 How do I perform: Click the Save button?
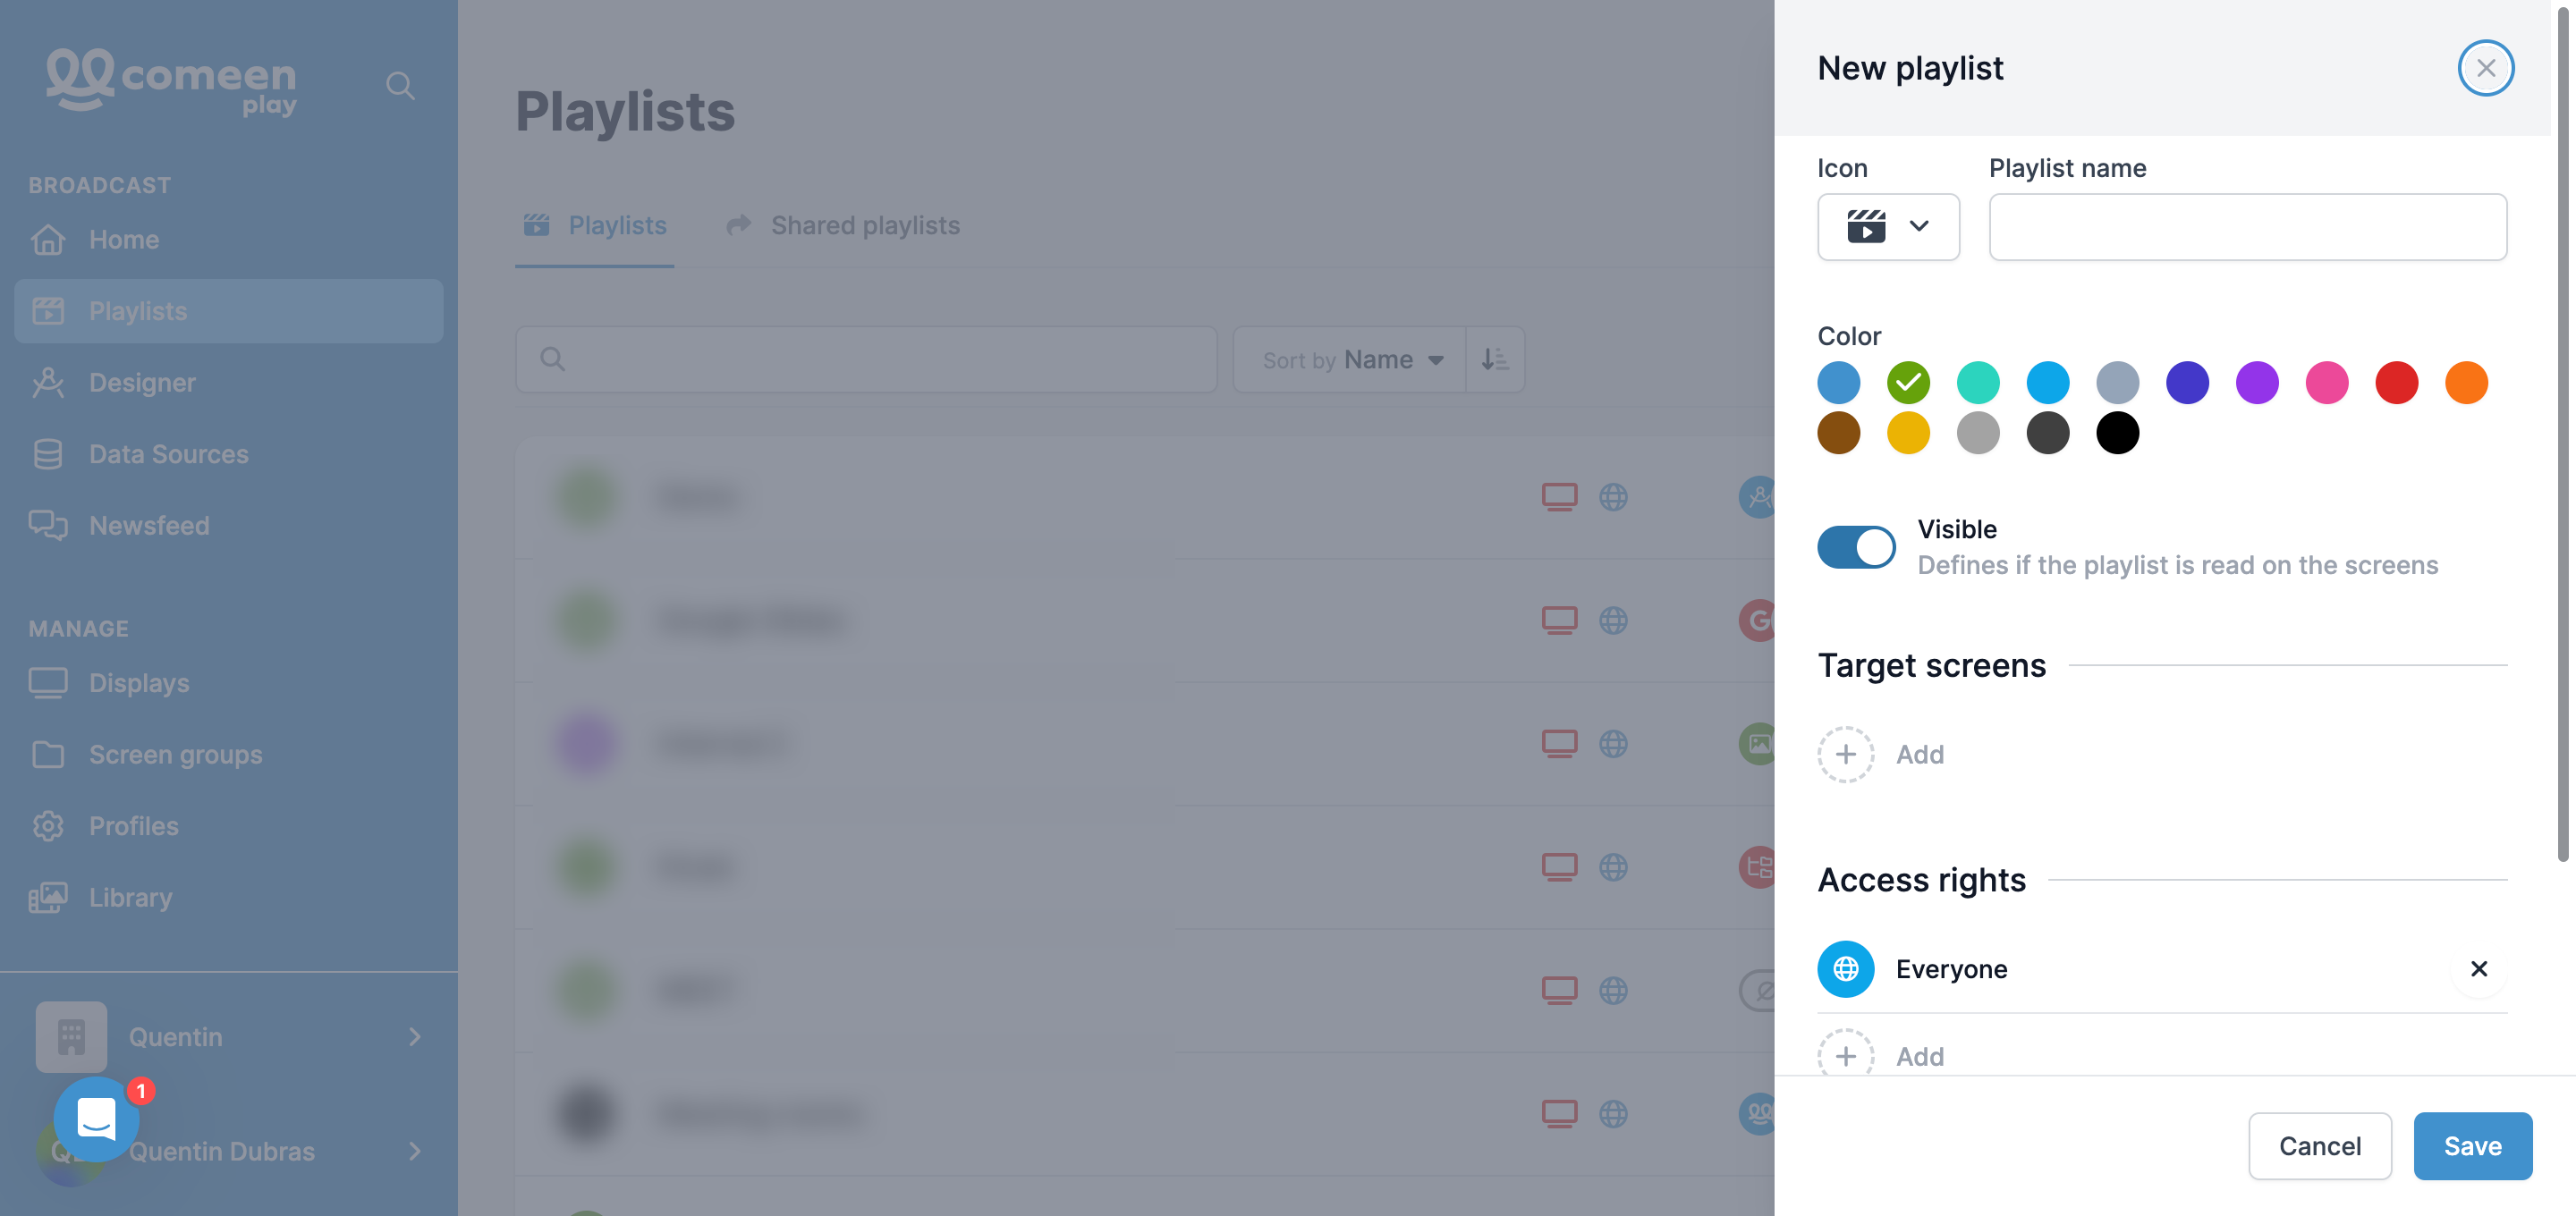(x=2472, y=1145)
